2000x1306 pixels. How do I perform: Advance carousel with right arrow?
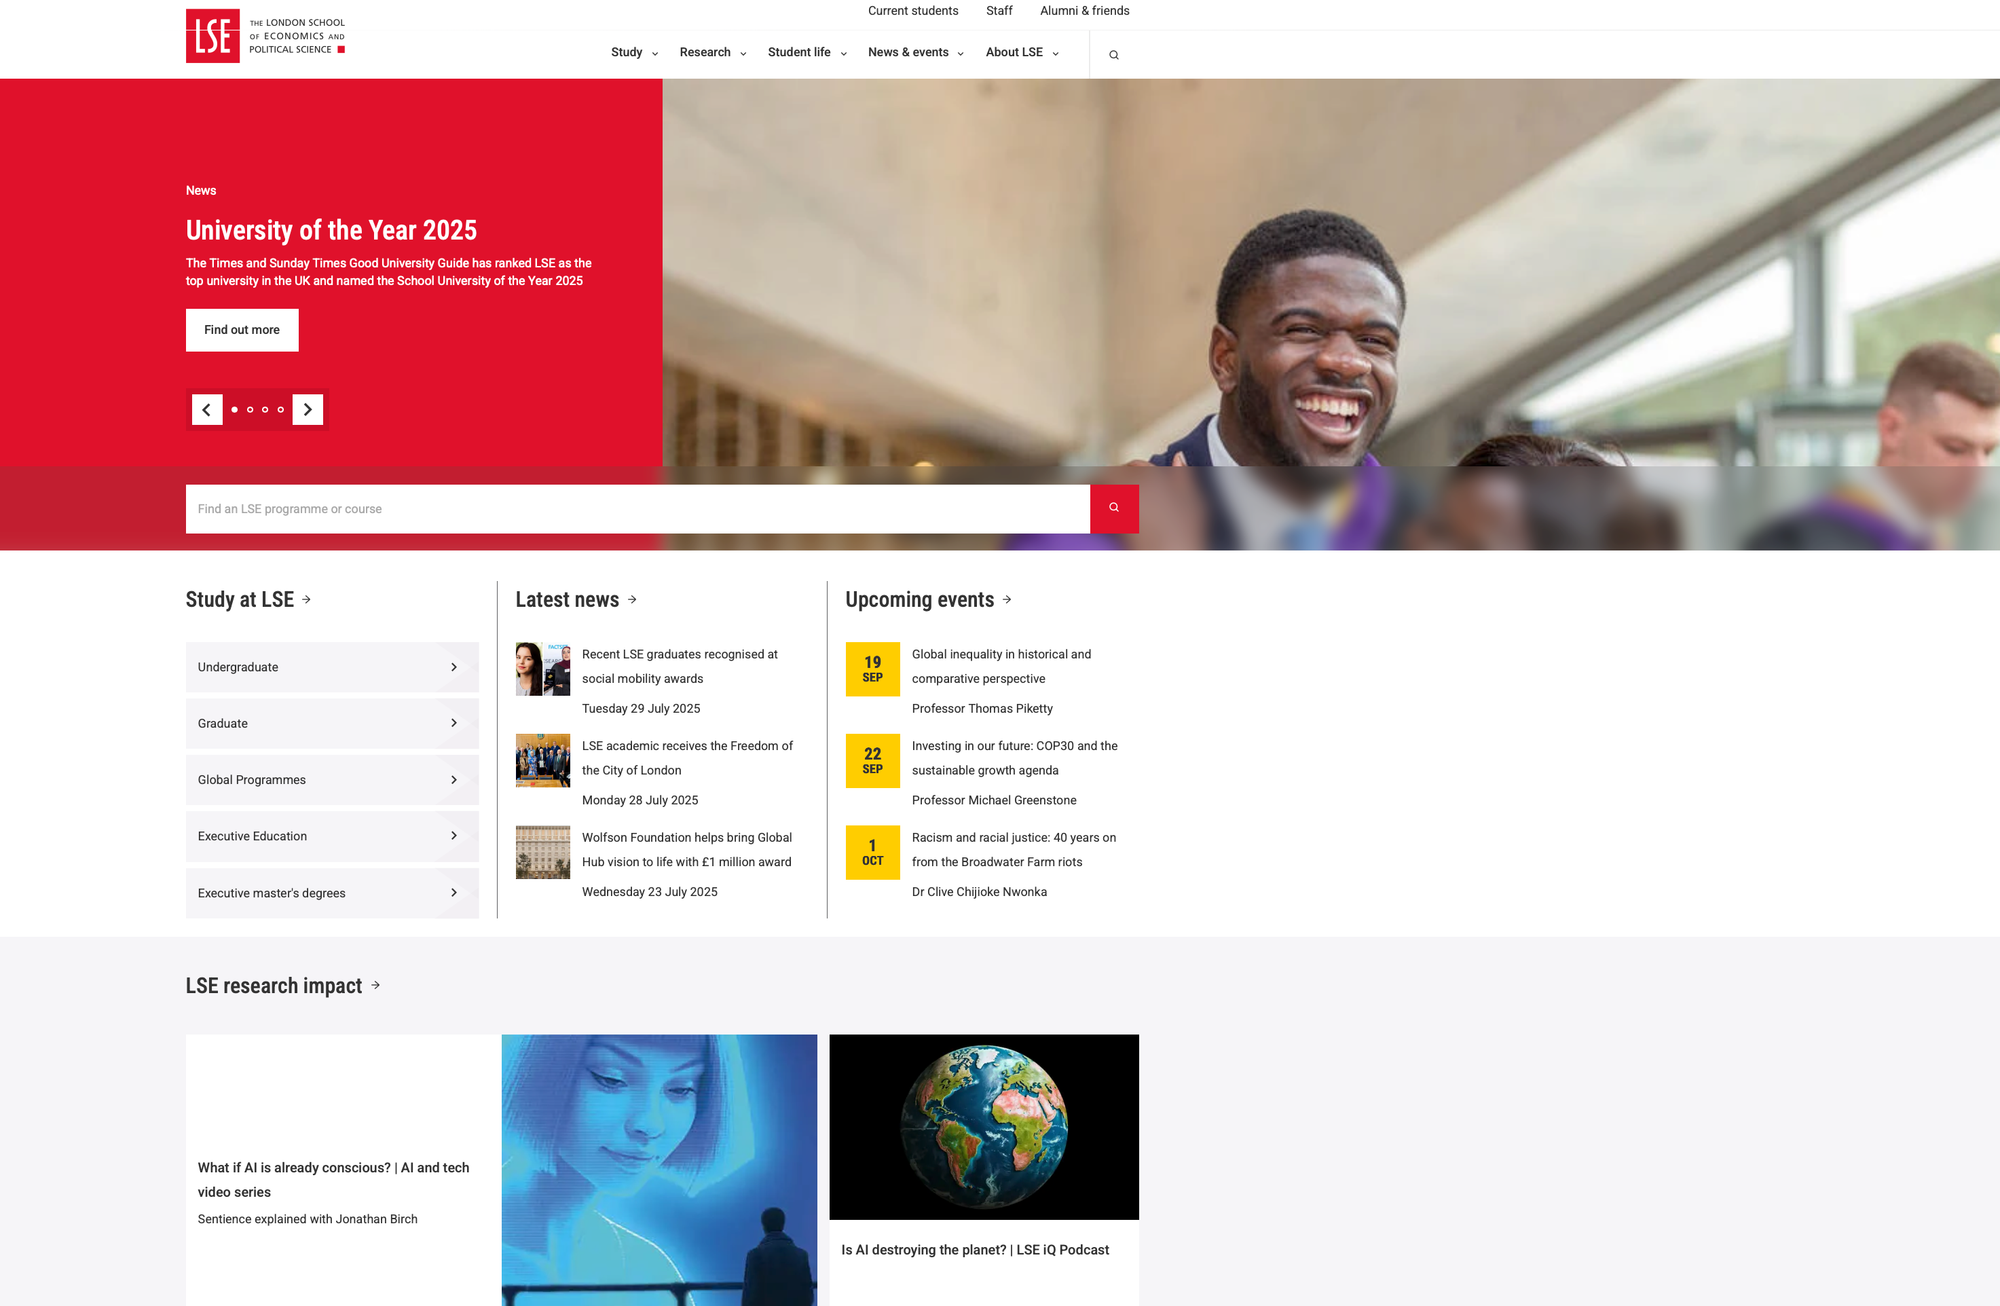pyautogui.click(x=308, y=409)
